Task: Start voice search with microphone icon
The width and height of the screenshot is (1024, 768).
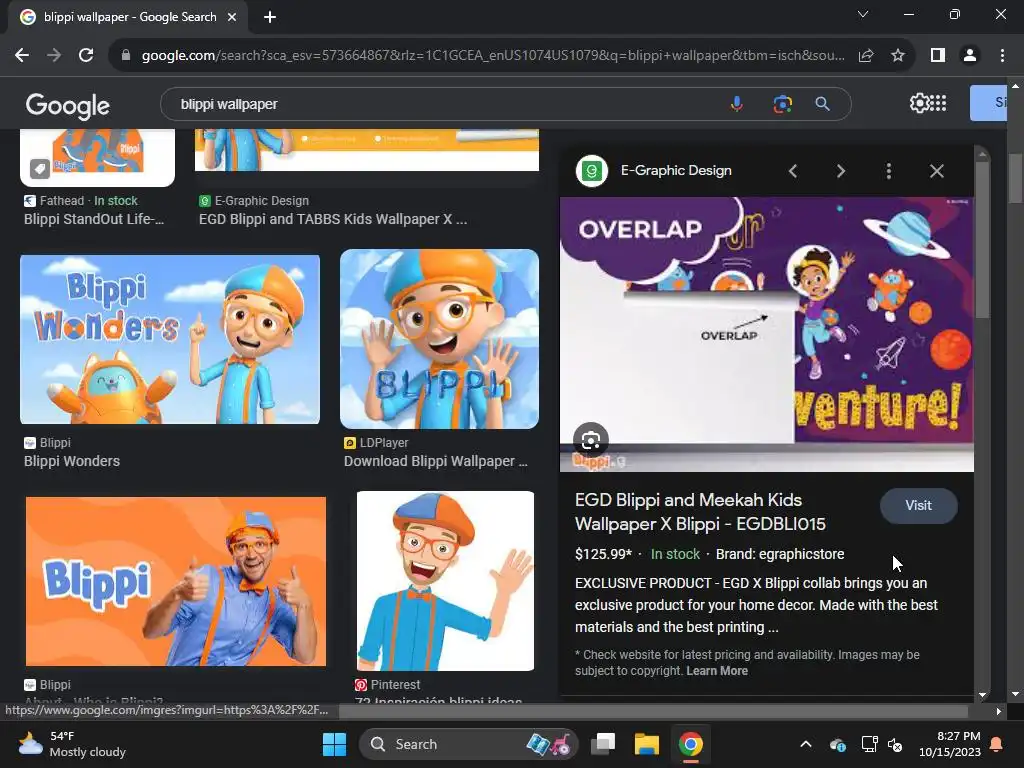Action: (x=737, y=104)
